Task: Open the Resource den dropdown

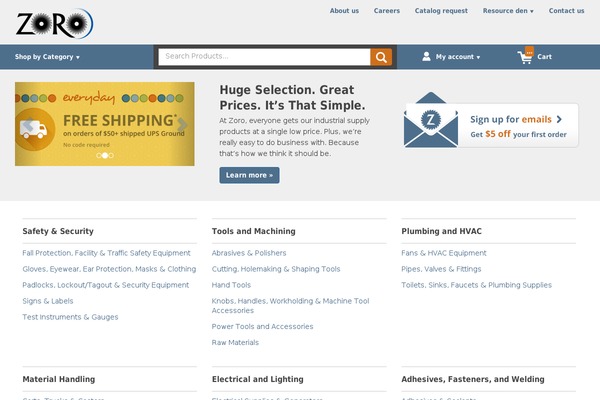Action: point(508,11)
